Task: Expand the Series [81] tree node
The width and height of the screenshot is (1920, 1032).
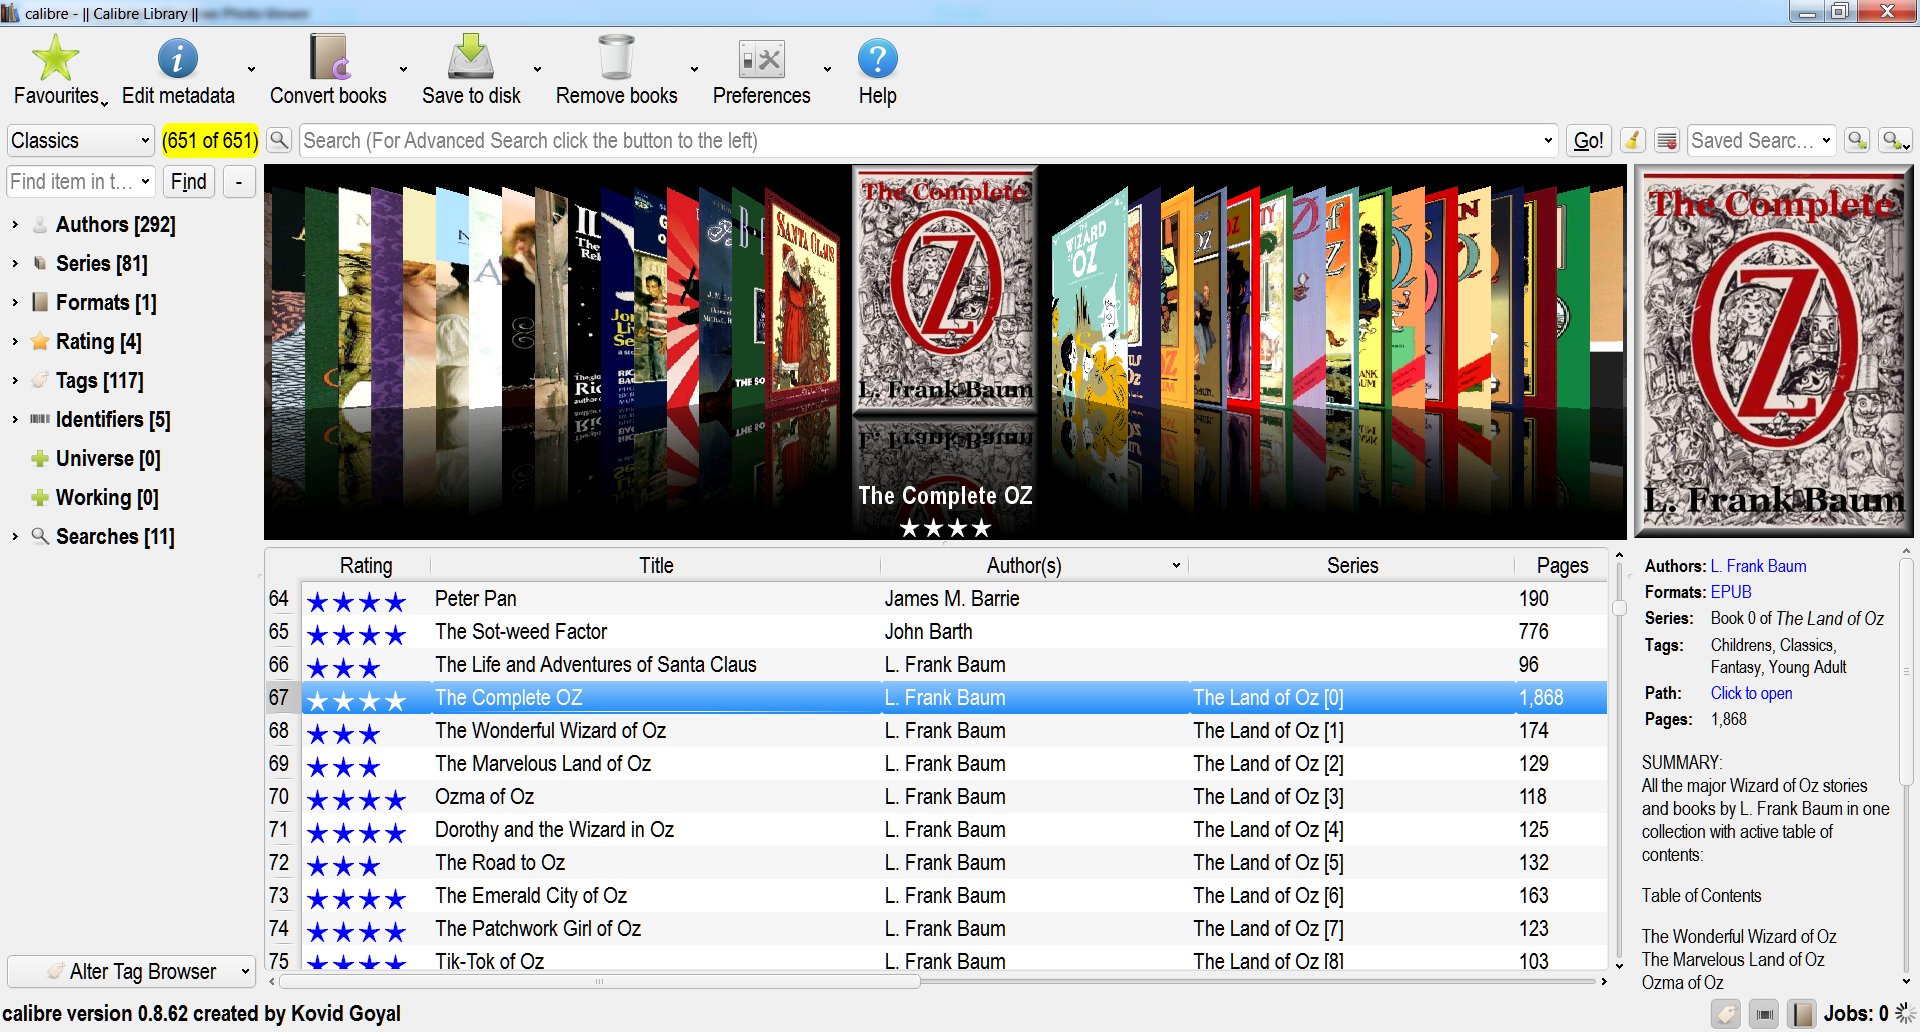Action: pyautogui.click(x=15, y=263)
